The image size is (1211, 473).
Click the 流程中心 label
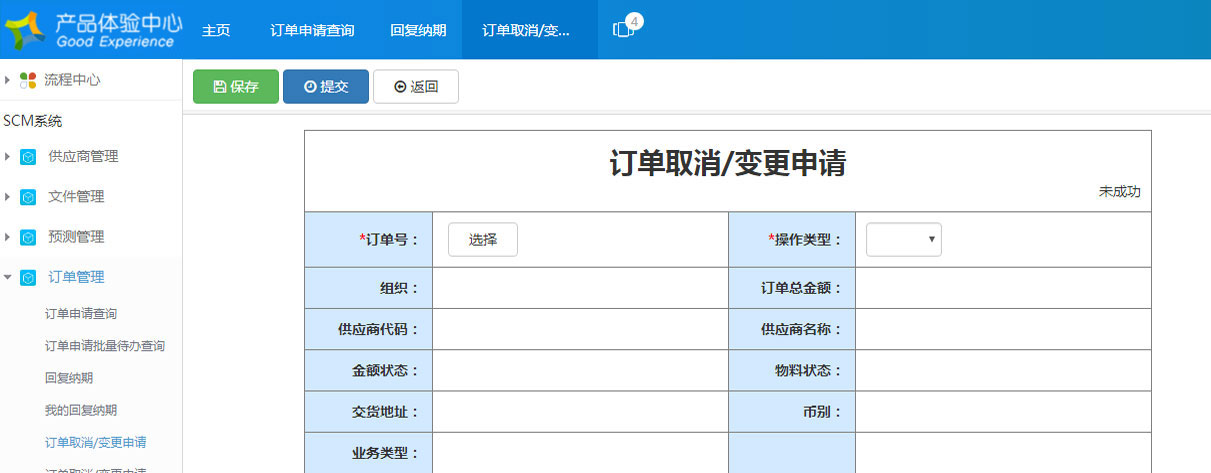[72, 80]
